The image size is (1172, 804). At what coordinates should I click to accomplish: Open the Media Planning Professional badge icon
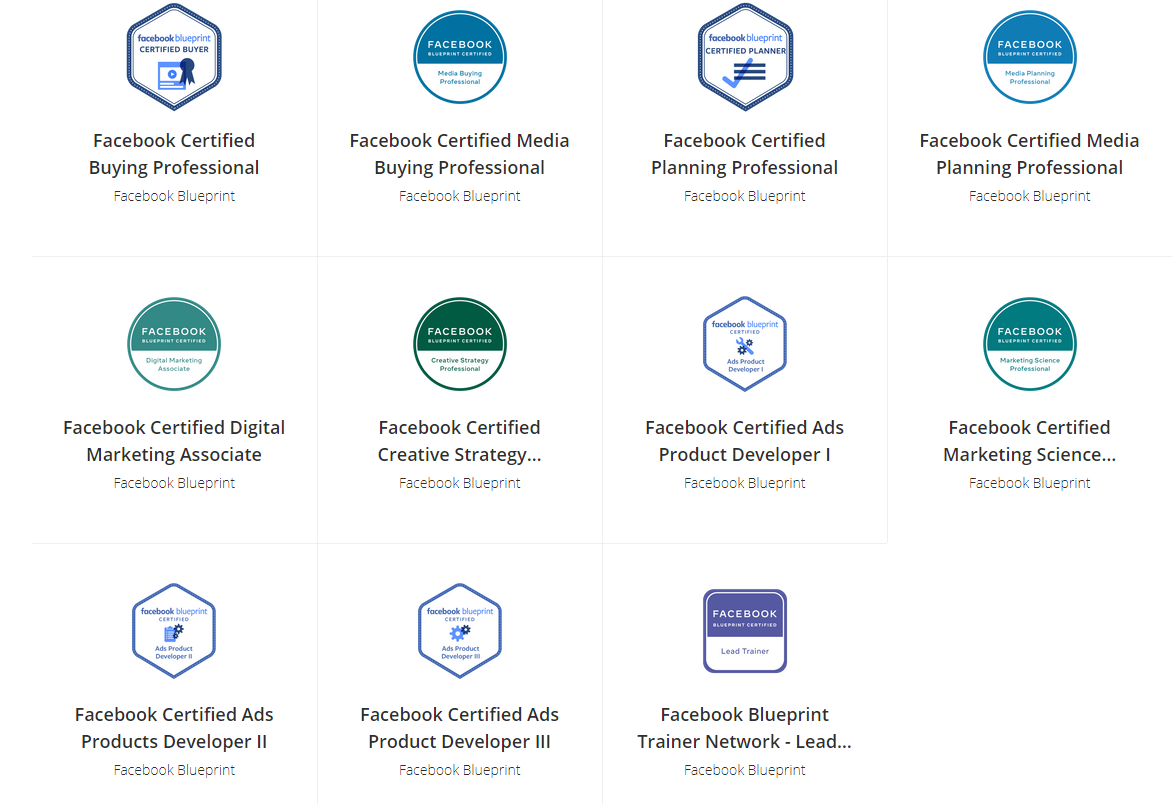pos(1030,57)
